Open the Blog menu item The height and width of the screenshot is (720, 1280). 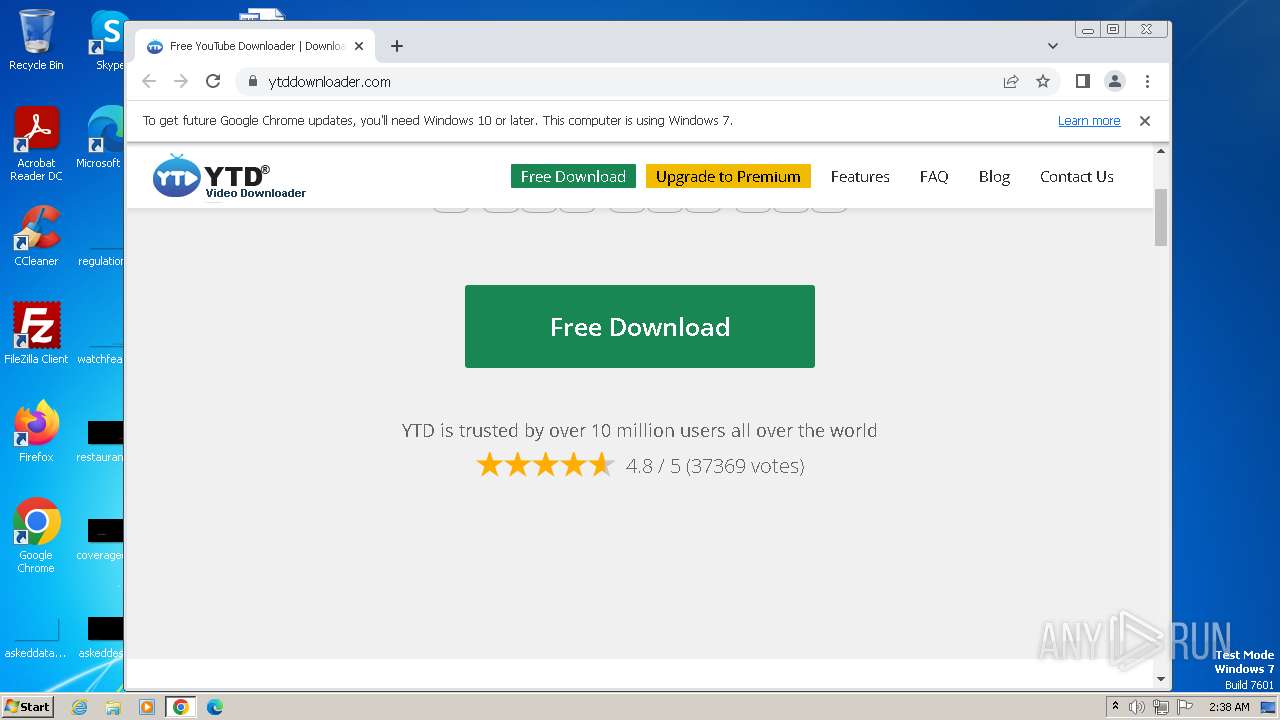994,176
